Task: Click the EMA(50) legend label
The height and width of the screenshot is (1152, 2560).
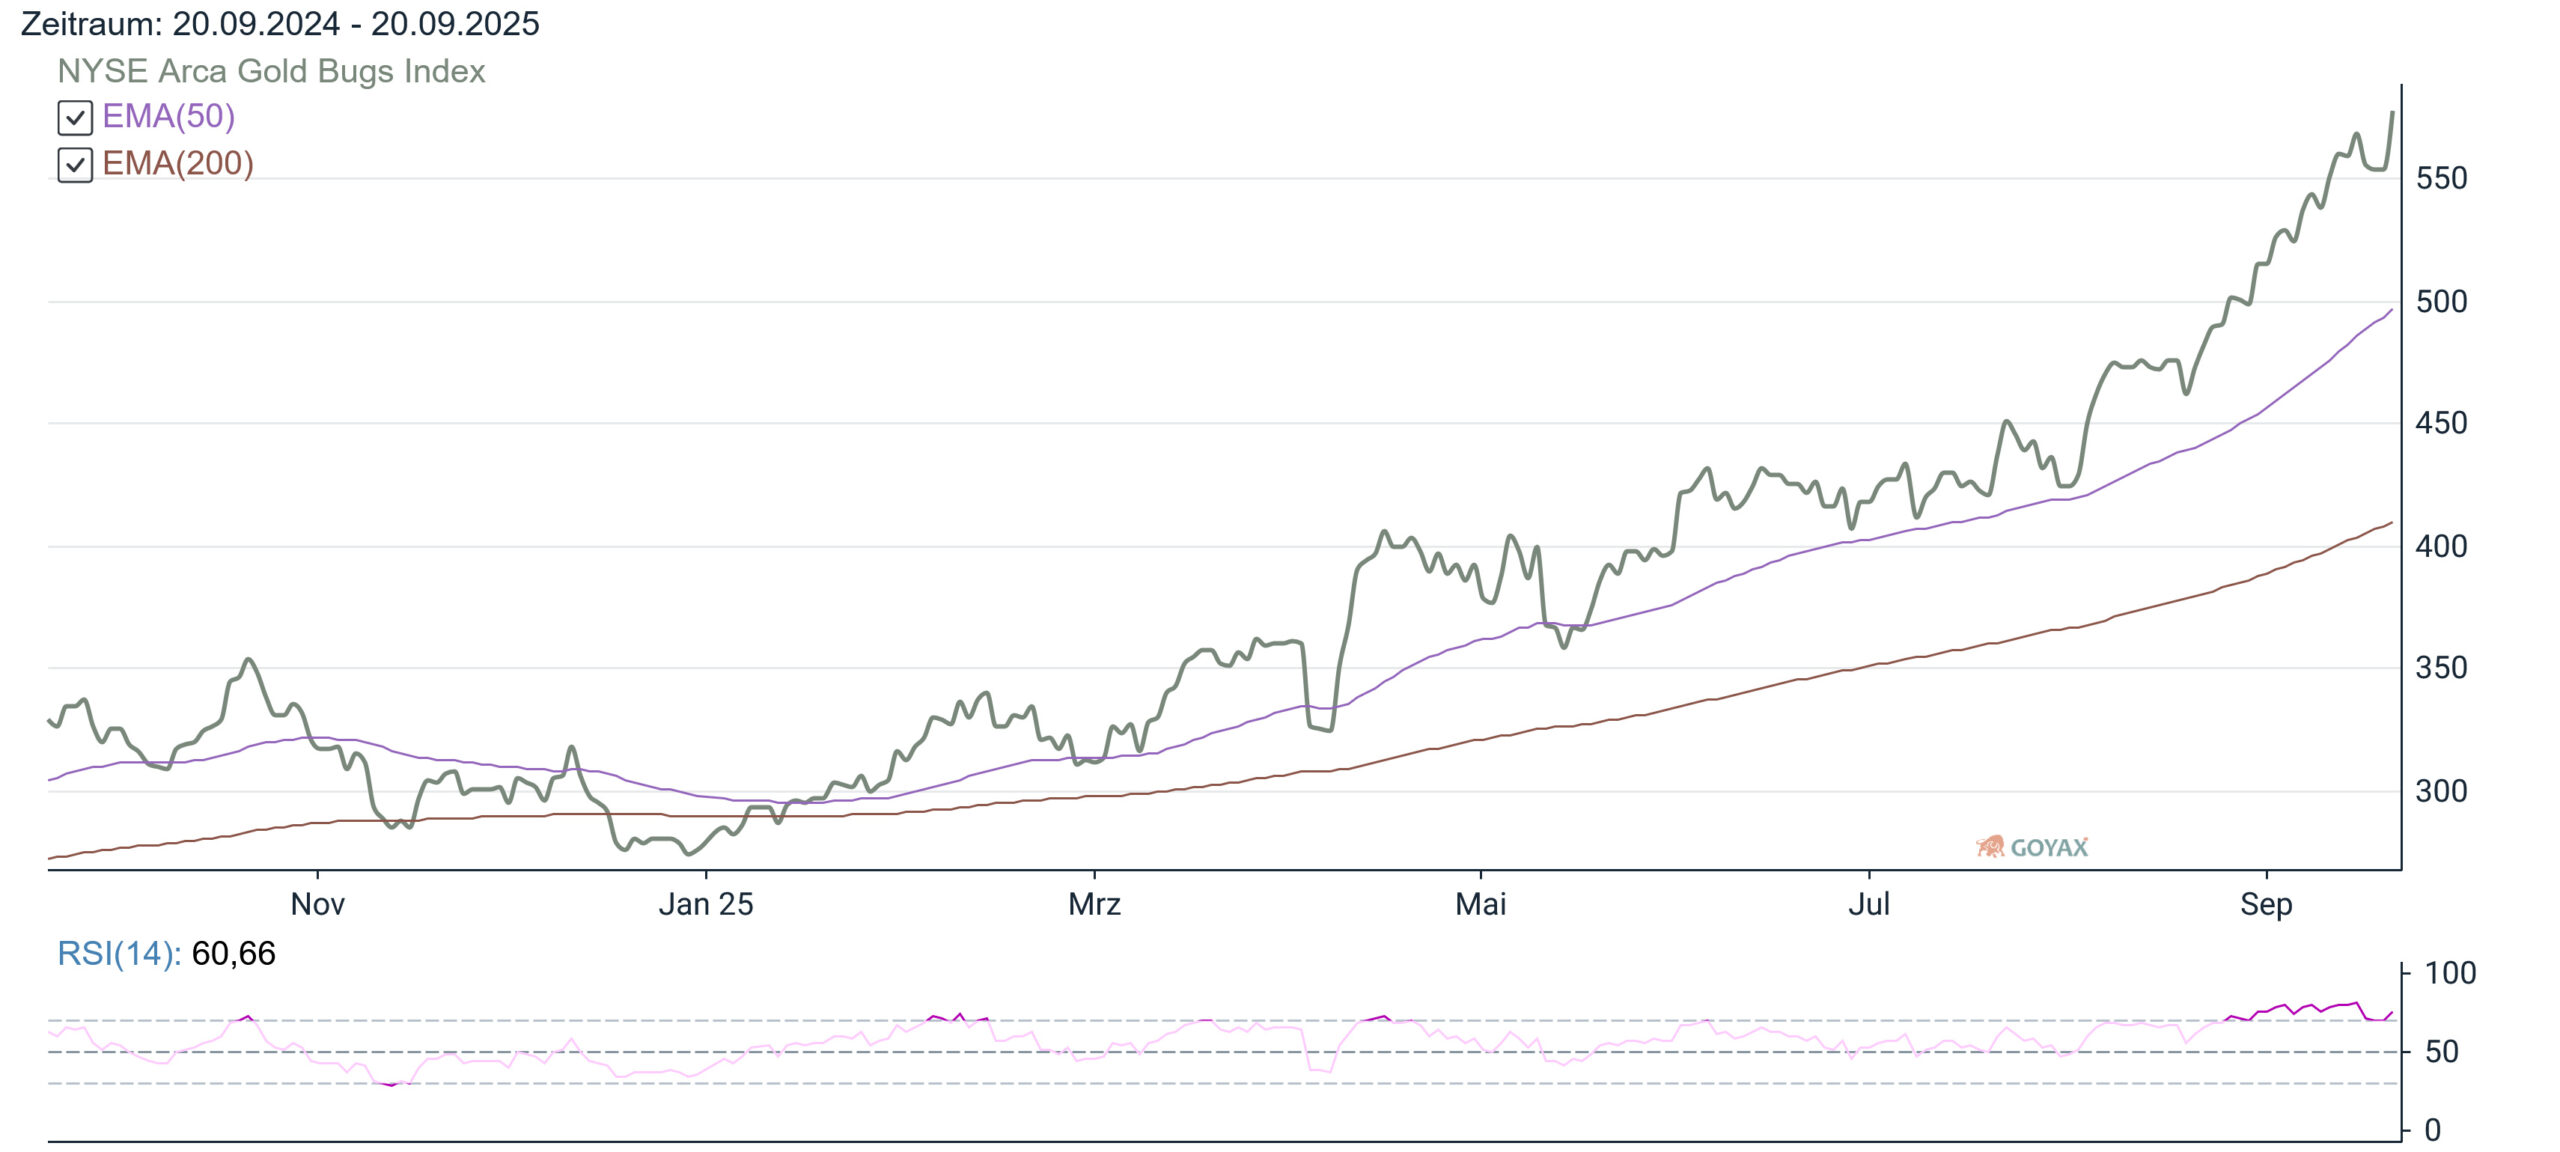Action: coord(168,117)
